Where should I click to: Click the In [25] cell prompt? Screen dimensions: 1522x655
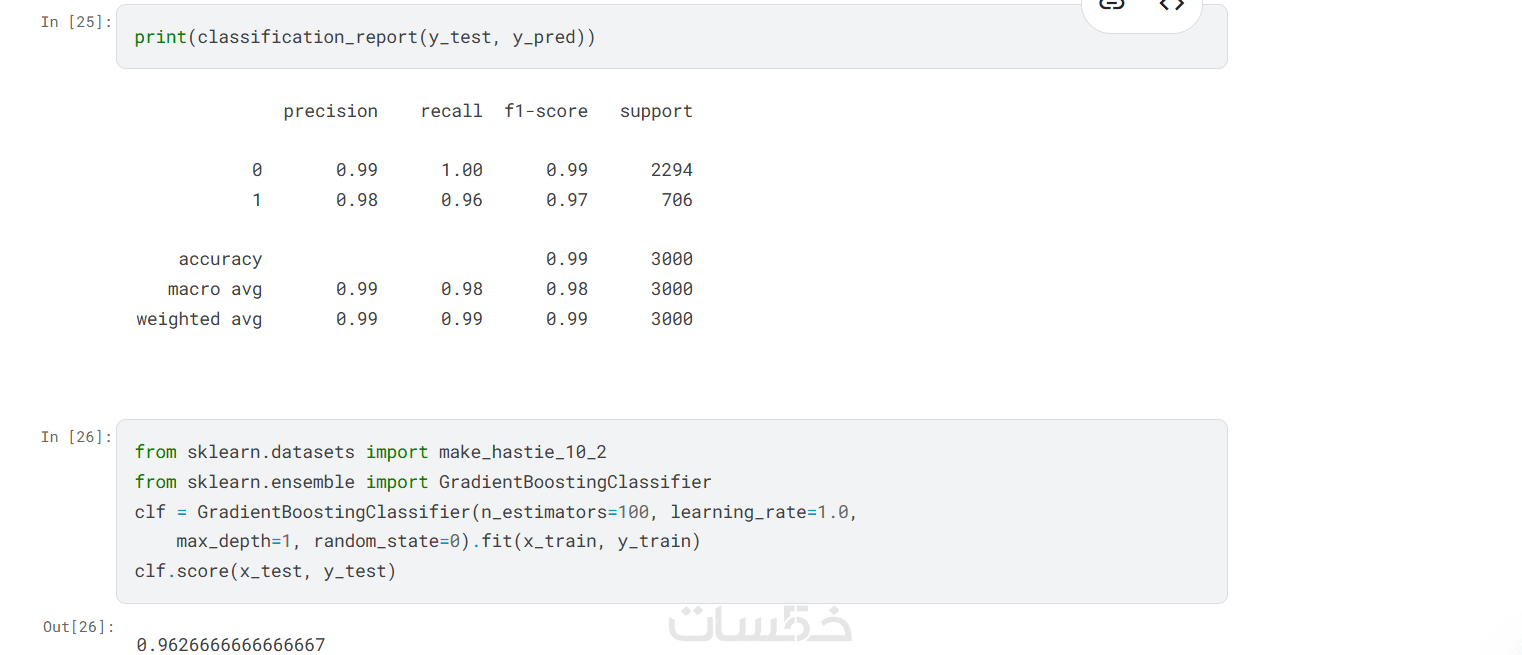(76, 22)
